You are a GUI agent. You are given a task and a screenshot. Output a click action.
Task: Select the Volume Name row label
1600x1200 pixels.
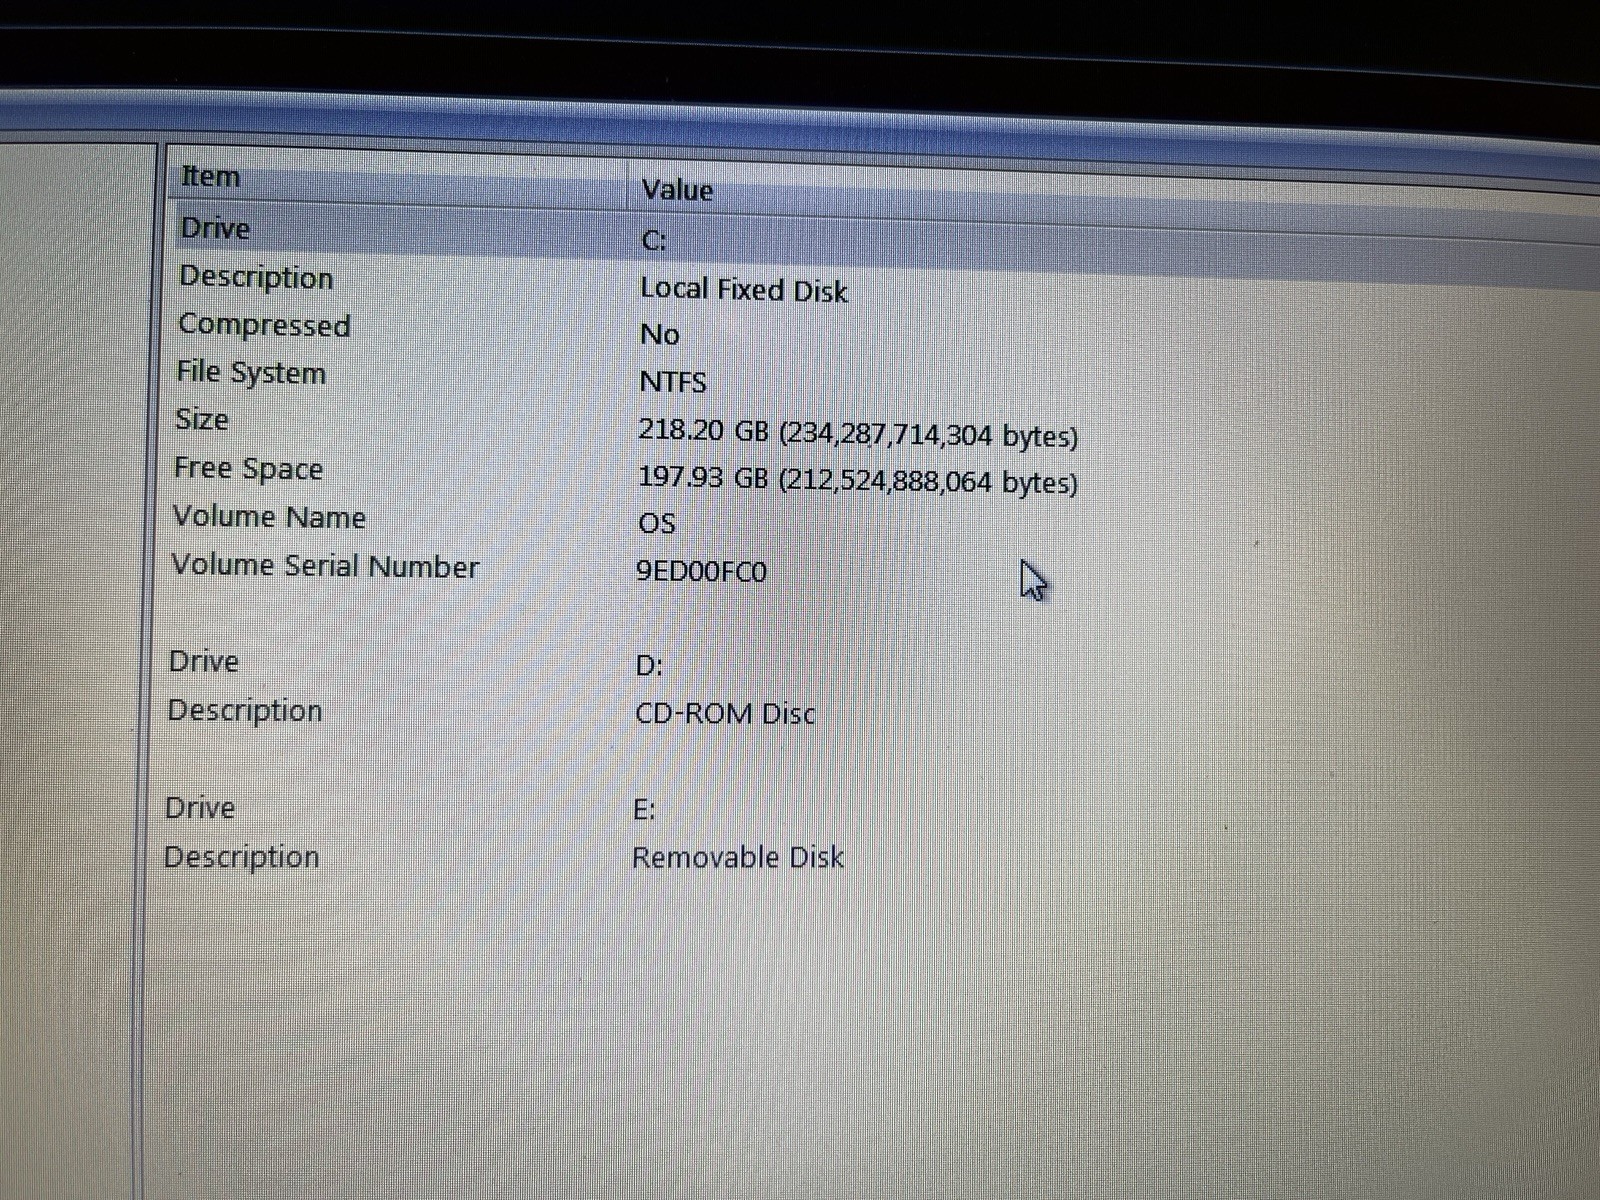click(x=269, y=517)
